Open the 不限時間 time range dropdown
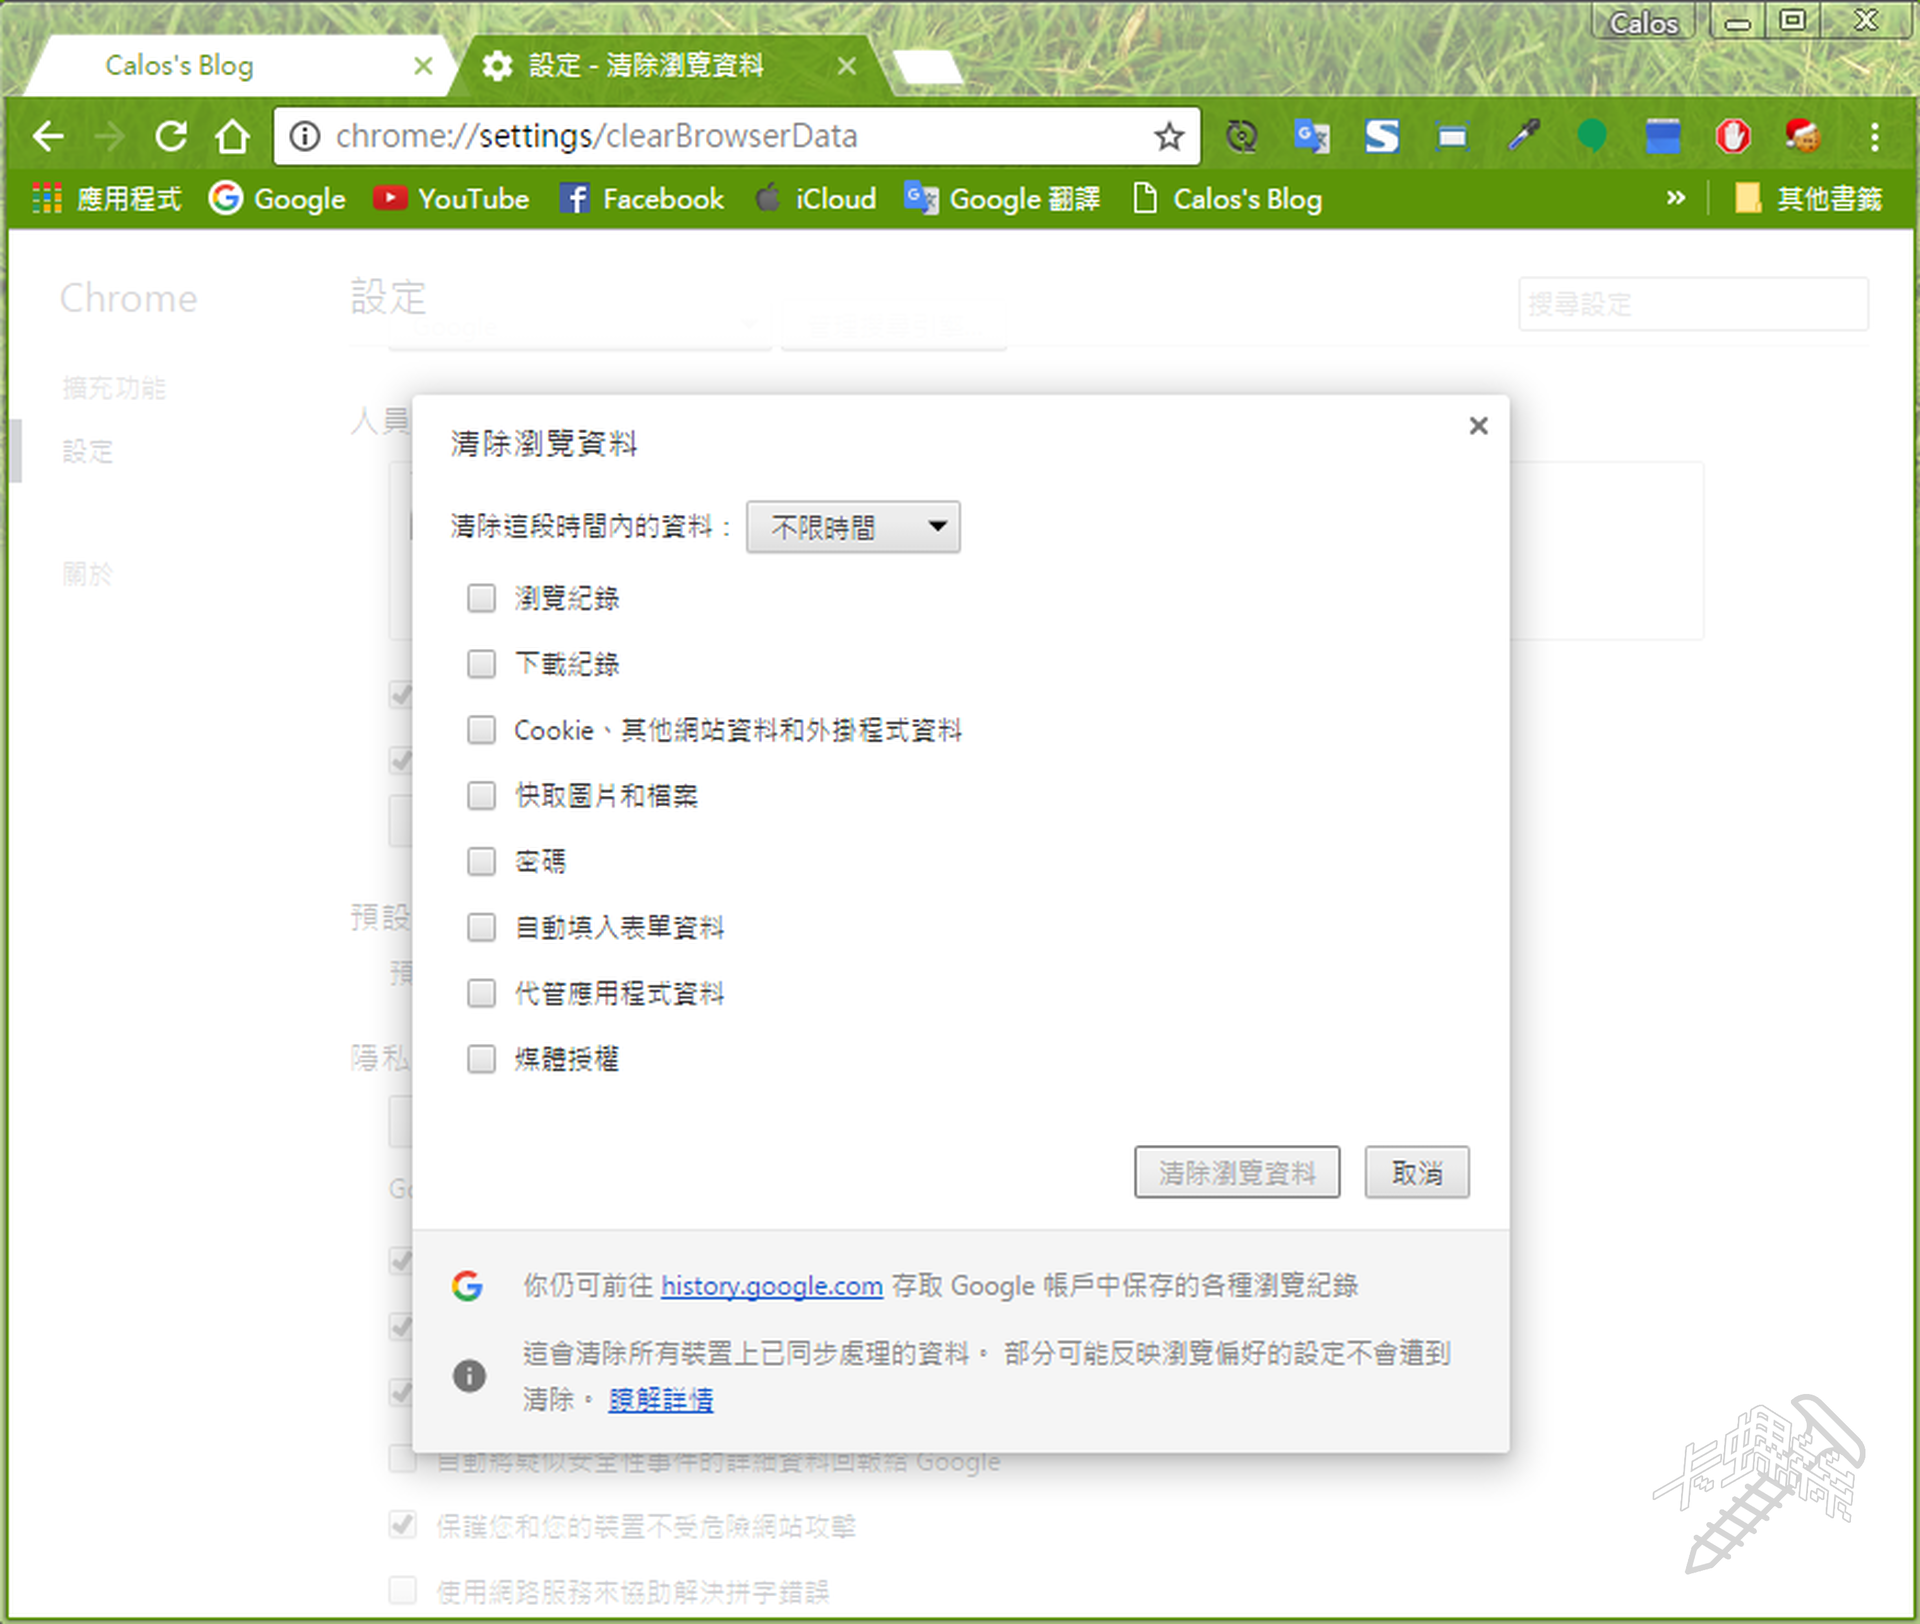 tap(853, 527)
